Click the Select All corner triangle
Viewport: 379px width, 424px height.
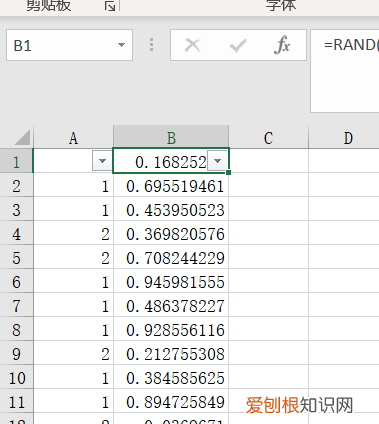click(x=23, y=137)
